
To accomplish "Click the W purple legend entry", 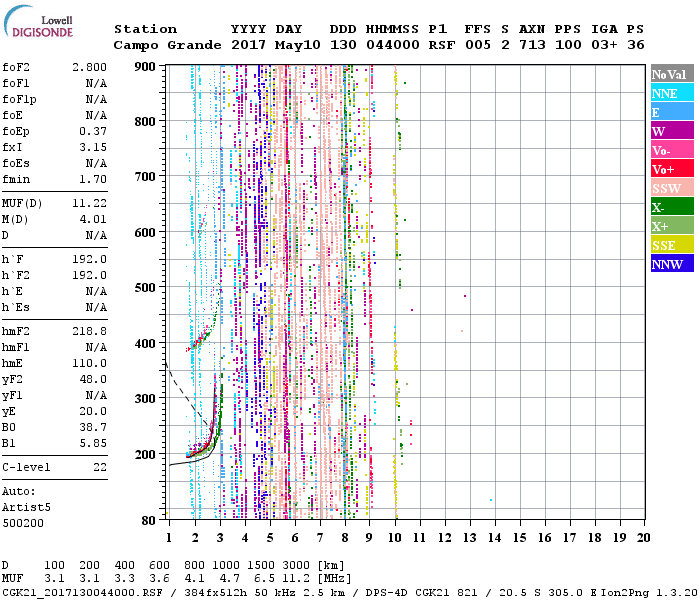I will (x=672, y=131).
